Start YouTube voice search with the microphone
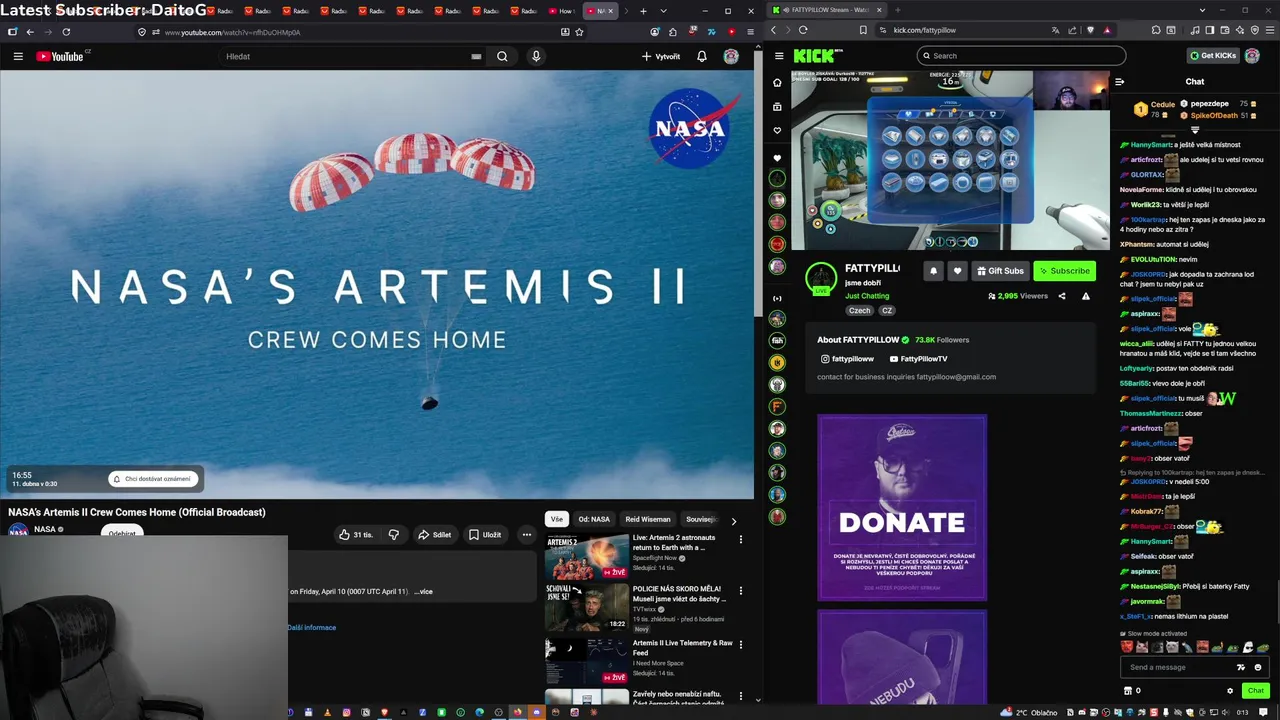The height and width of the screenshot is (720, 1280). 536,56
